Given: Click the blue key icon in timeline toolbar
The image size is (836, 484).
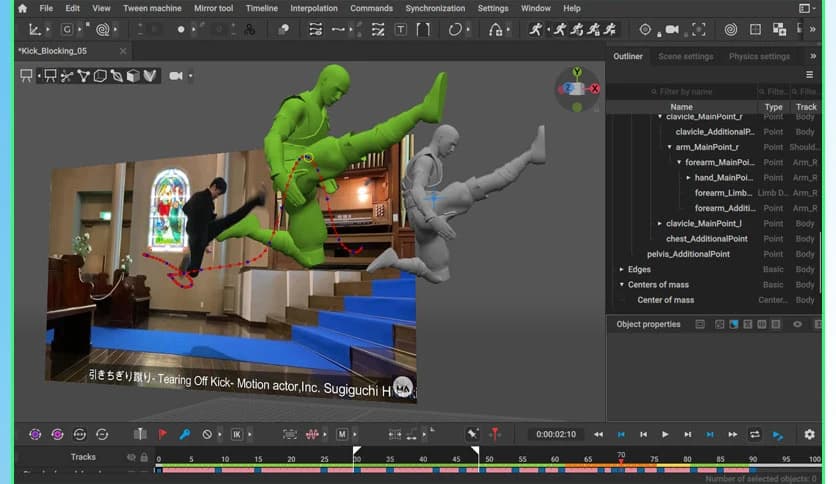Looking at the screenshot, I should 184,434.
